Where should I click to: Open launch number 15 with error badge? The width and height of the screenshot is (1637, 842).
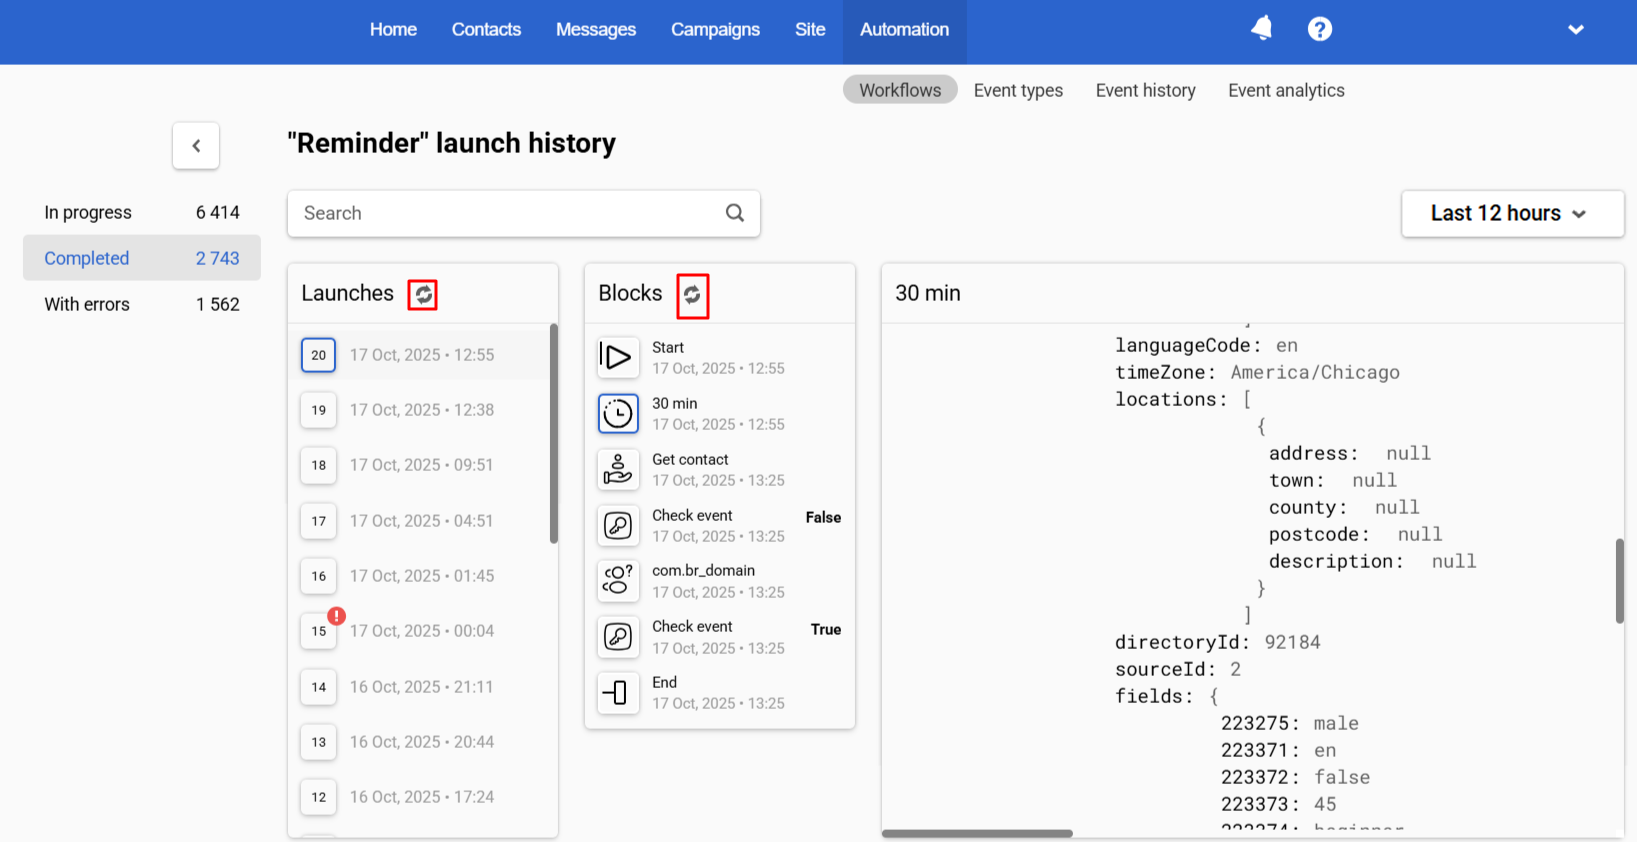[318, 631]
